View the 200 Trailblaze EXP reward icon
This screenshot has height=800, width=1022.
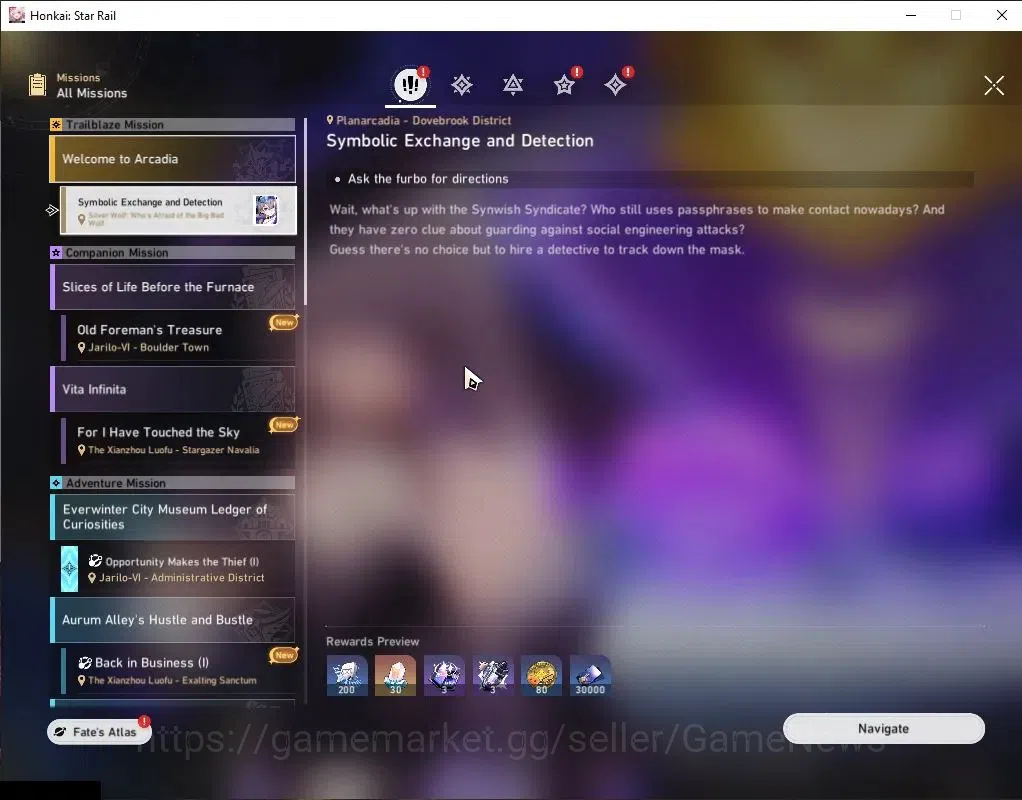tap(347, 675)
